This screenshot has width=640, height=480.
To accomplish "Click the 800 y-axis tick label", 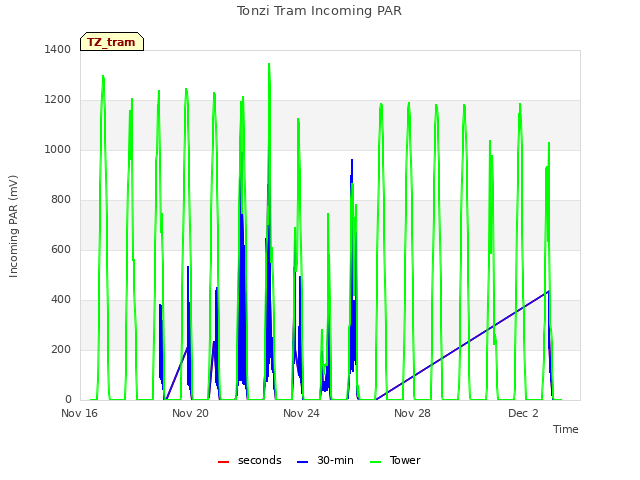I will [61, 200].
